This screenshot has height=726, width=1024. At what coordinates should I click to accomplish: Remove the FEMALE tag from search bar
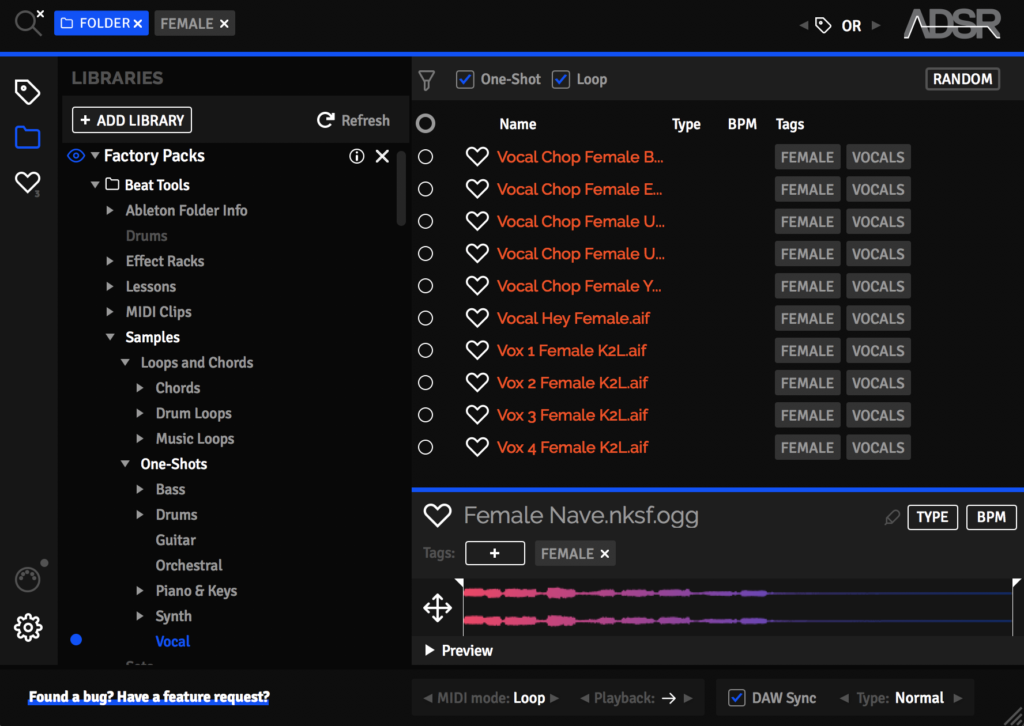[x=224, y=23]
